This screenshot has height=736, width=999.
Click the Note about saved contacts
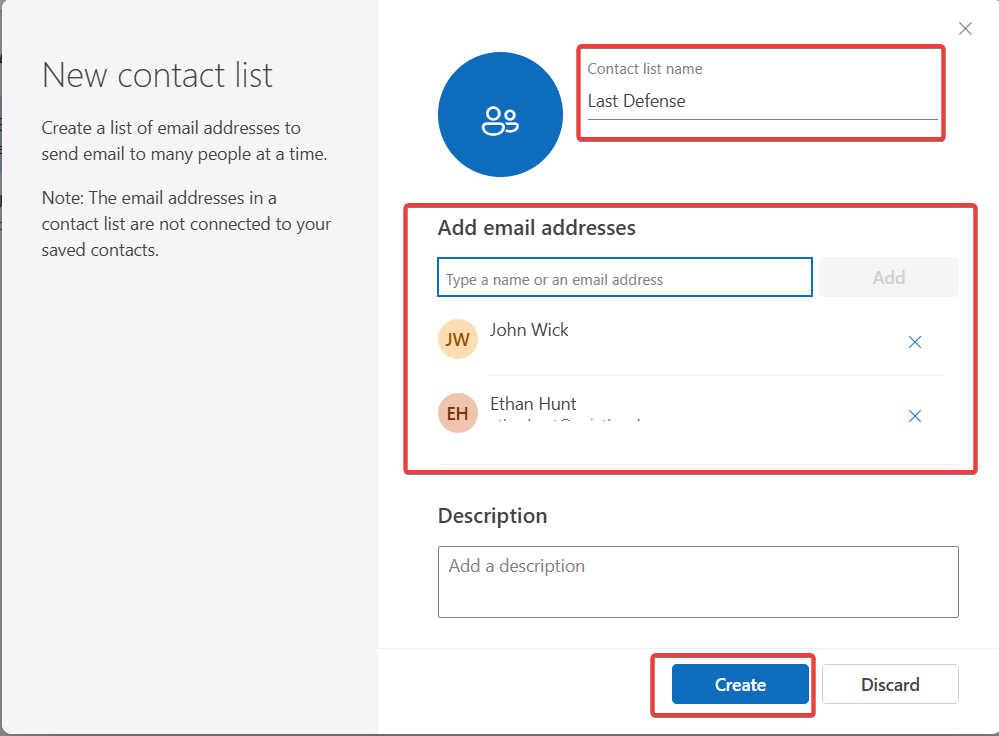tap(186, 224)
